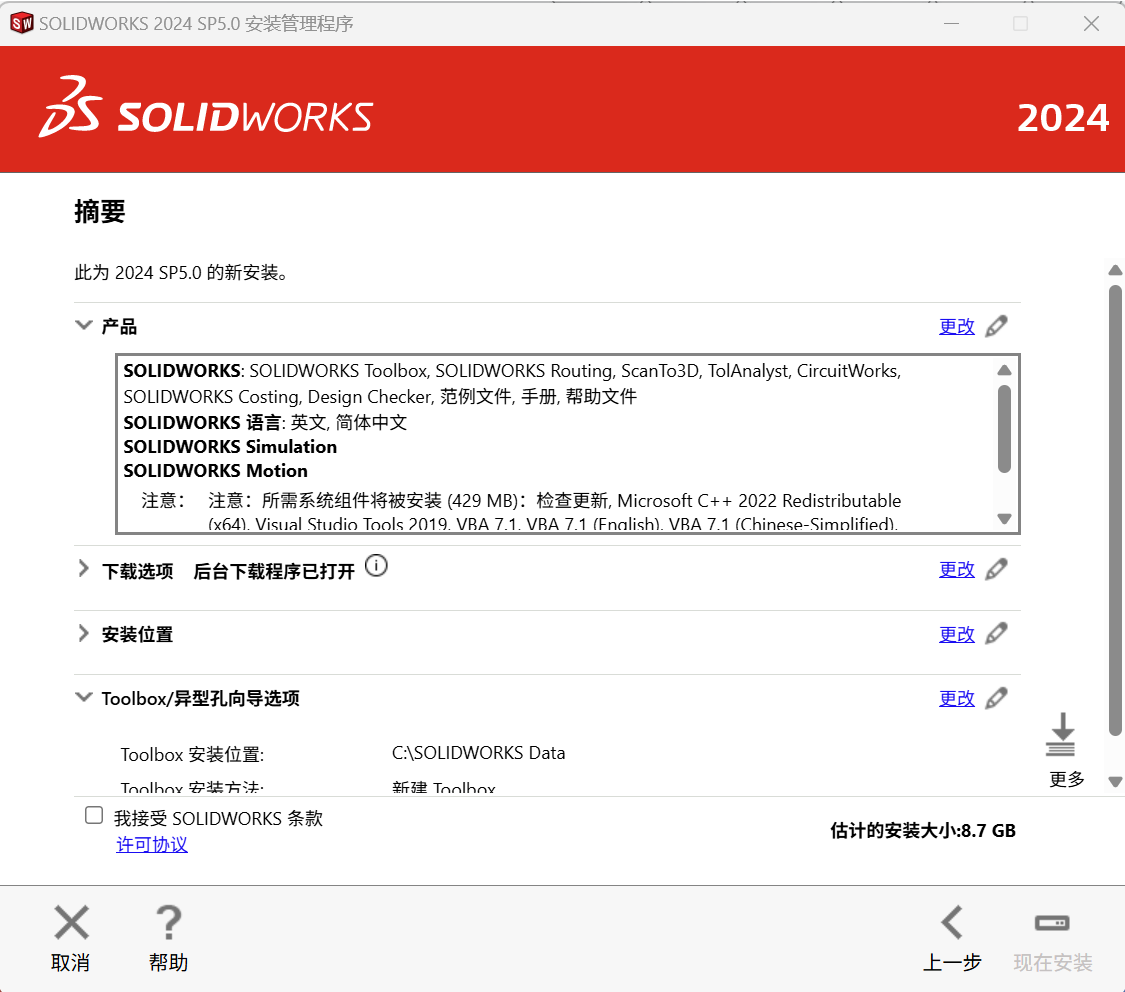Click the pencil icon in the 产品 row
The width and height of the screenshot is (1125, 992).
click(x=996, y=326)
